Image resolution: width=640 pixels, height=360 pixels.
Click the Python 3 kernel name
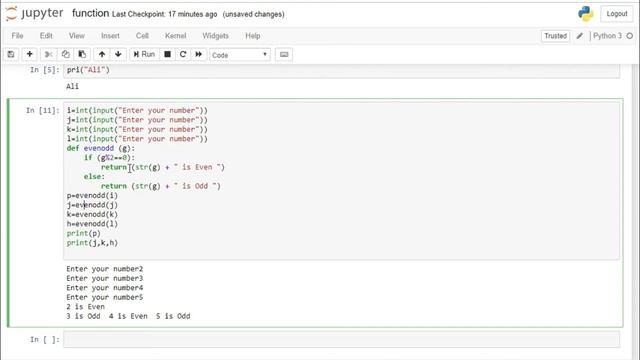click(607, 36)
